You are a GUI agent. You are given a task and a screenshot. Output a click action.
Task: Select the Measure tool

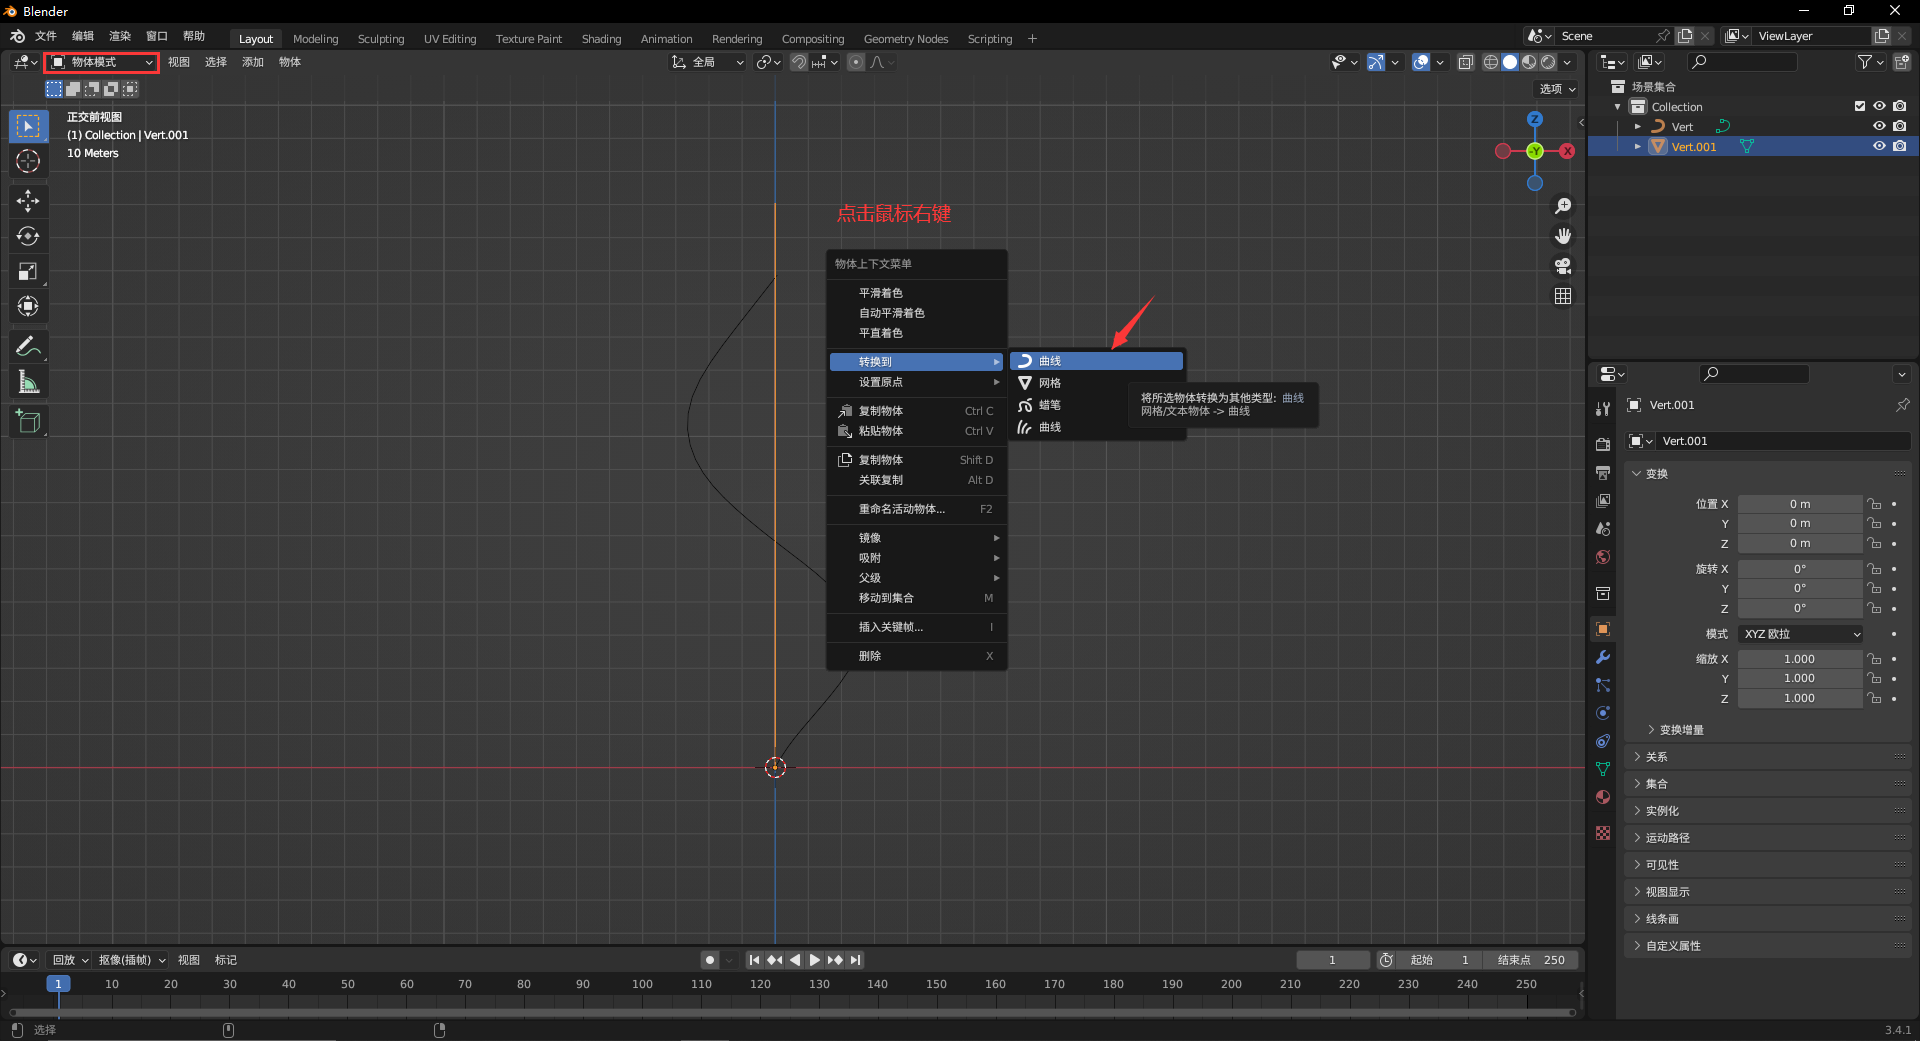pos(28,382)
